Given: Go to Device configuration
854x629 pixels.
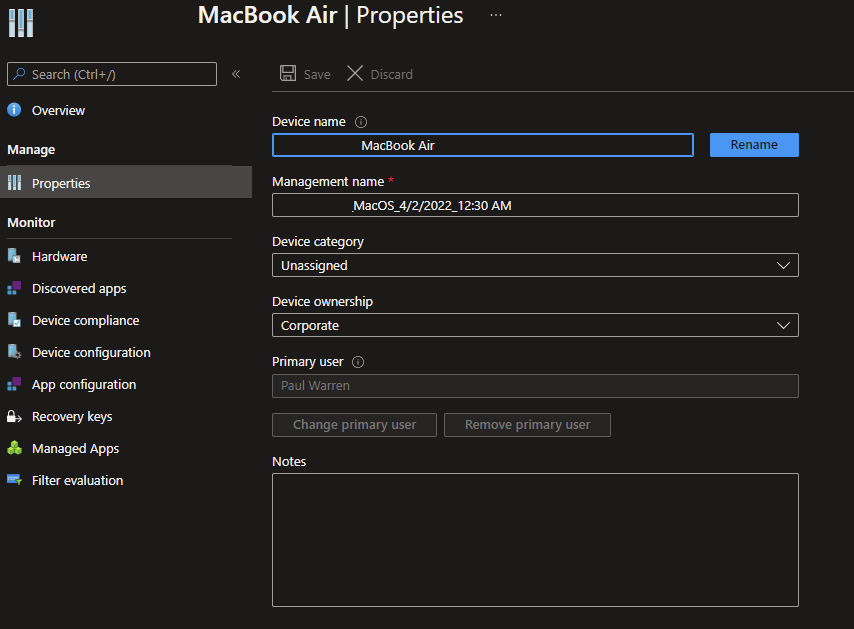Looking at the screenshot, I should [91, 353].
